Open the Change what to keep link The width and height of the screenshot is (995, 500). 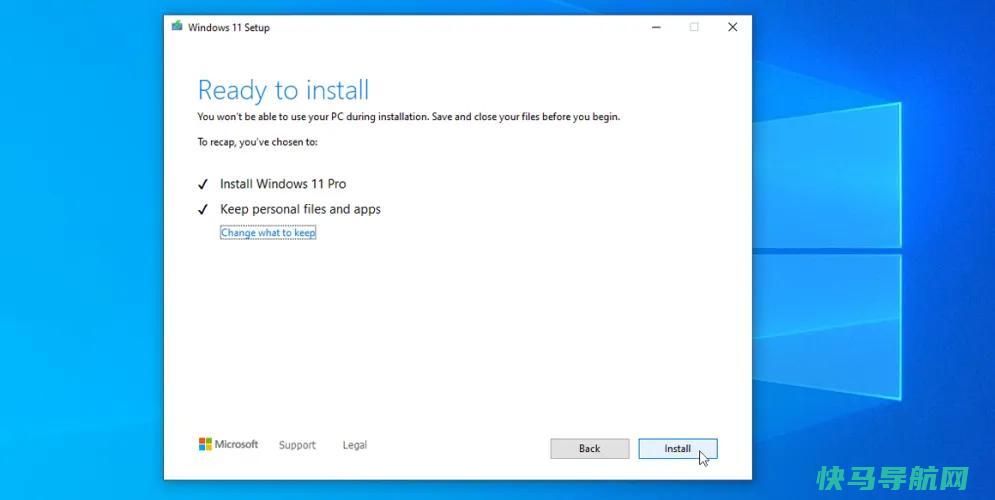268,233
